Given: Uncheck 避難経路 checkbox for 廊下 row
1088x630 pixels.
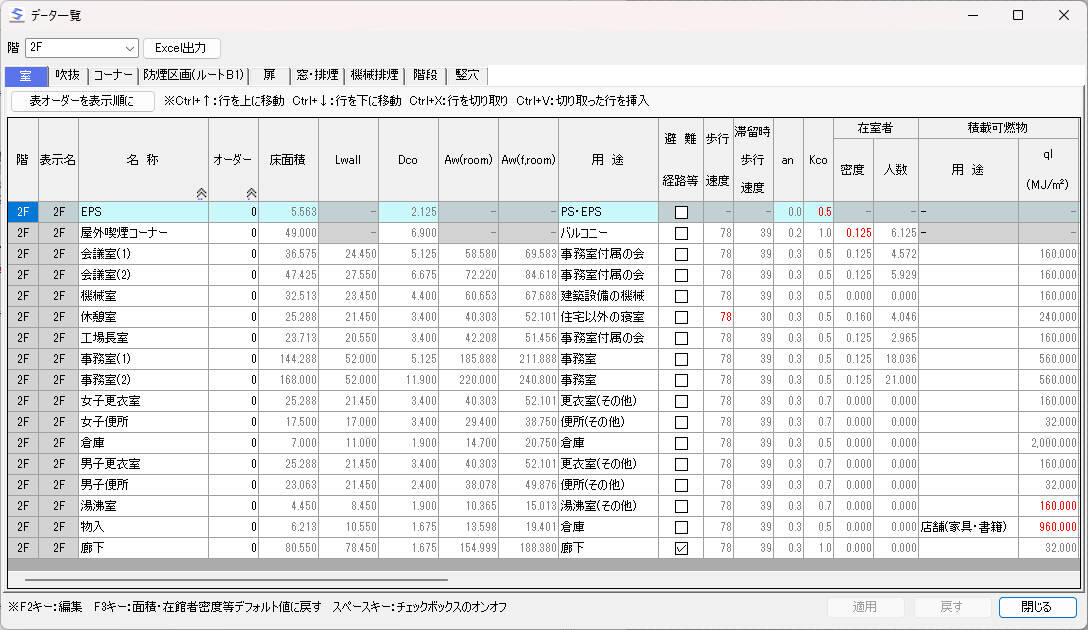Looking at the screenshot, I should tap(681, 548).
